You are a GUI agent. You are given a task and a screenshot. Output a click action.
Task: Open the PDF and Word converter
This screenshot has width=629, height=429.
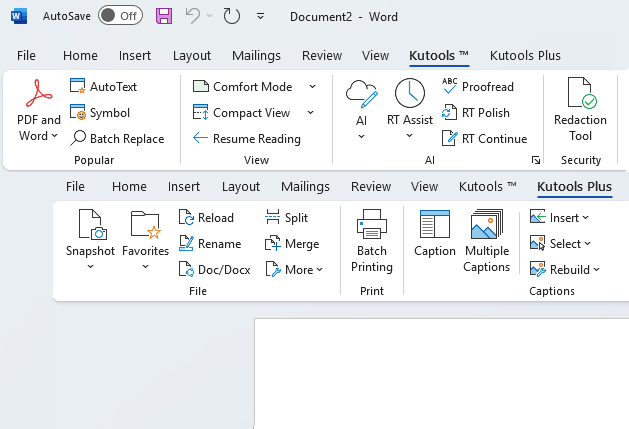39,110
